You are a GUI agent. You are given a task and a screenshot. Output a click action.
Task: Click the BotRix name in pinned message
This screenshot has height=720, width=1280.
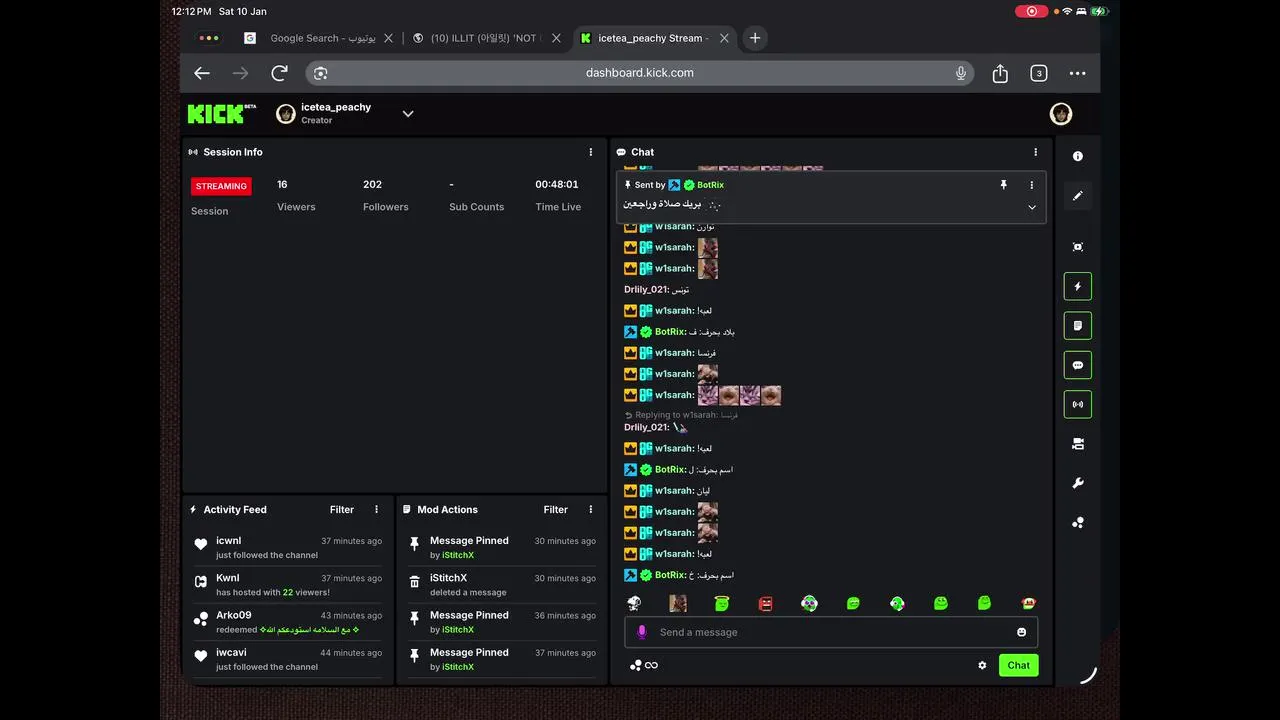[710, 185]
